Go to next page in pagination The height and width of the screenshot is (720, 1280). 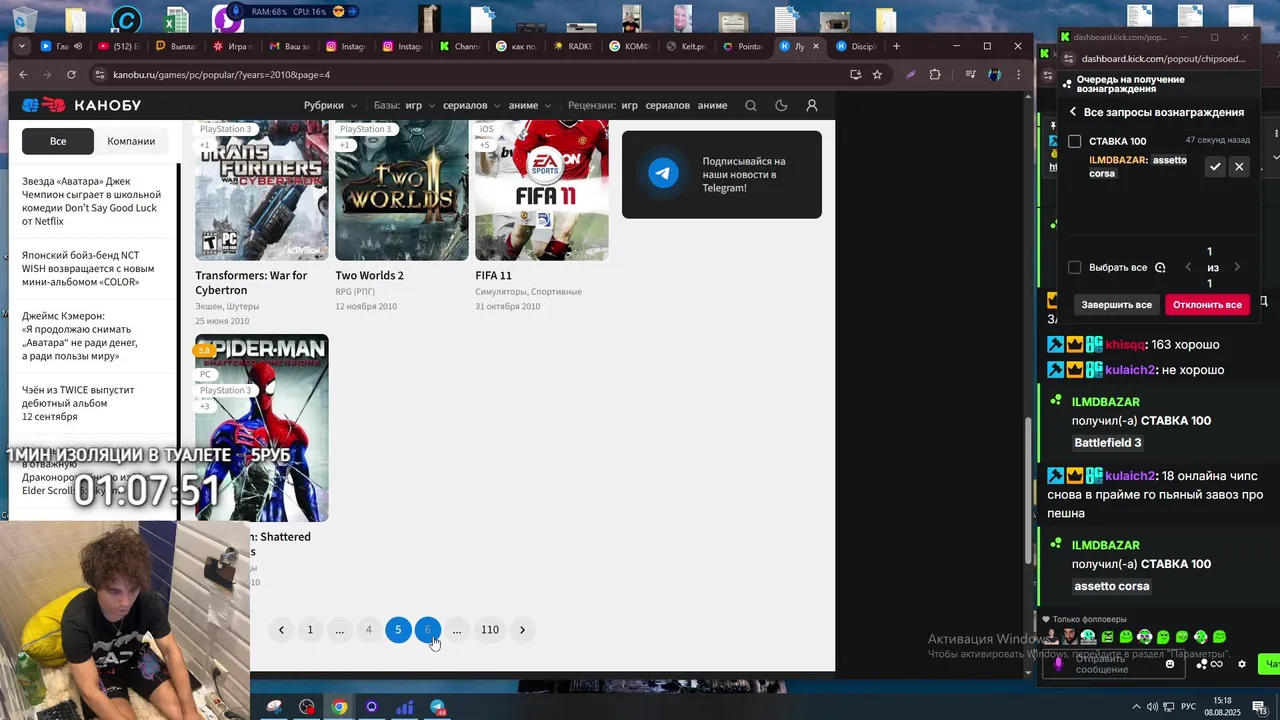(x=522, y=630)
